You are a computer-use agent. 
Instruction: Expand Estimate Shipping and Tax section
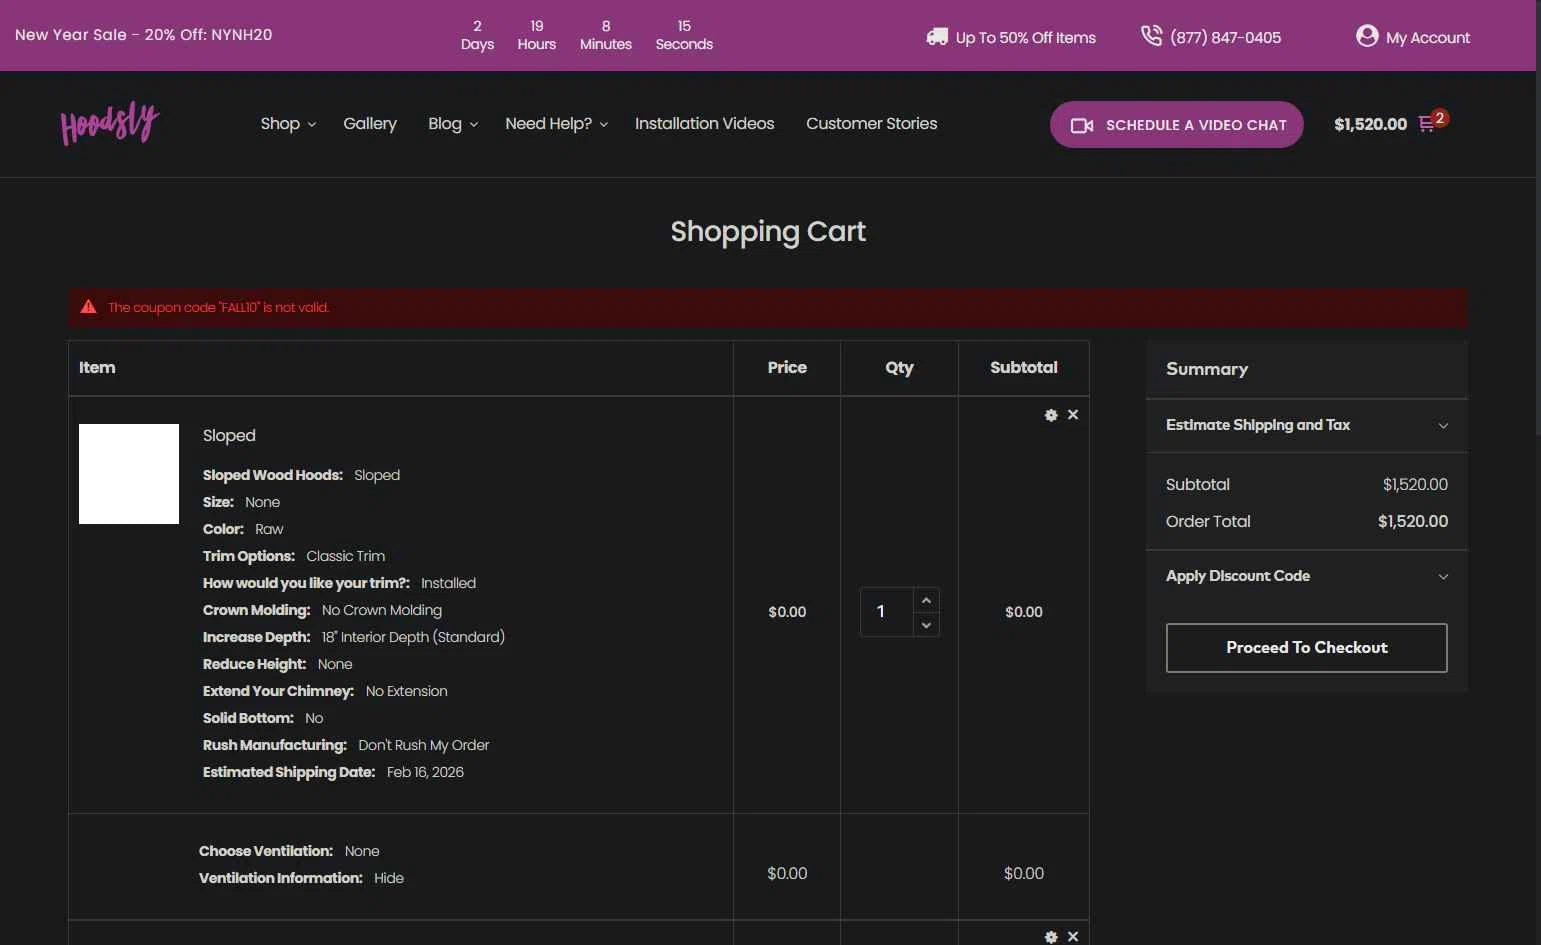click(x=1307, y=426)
